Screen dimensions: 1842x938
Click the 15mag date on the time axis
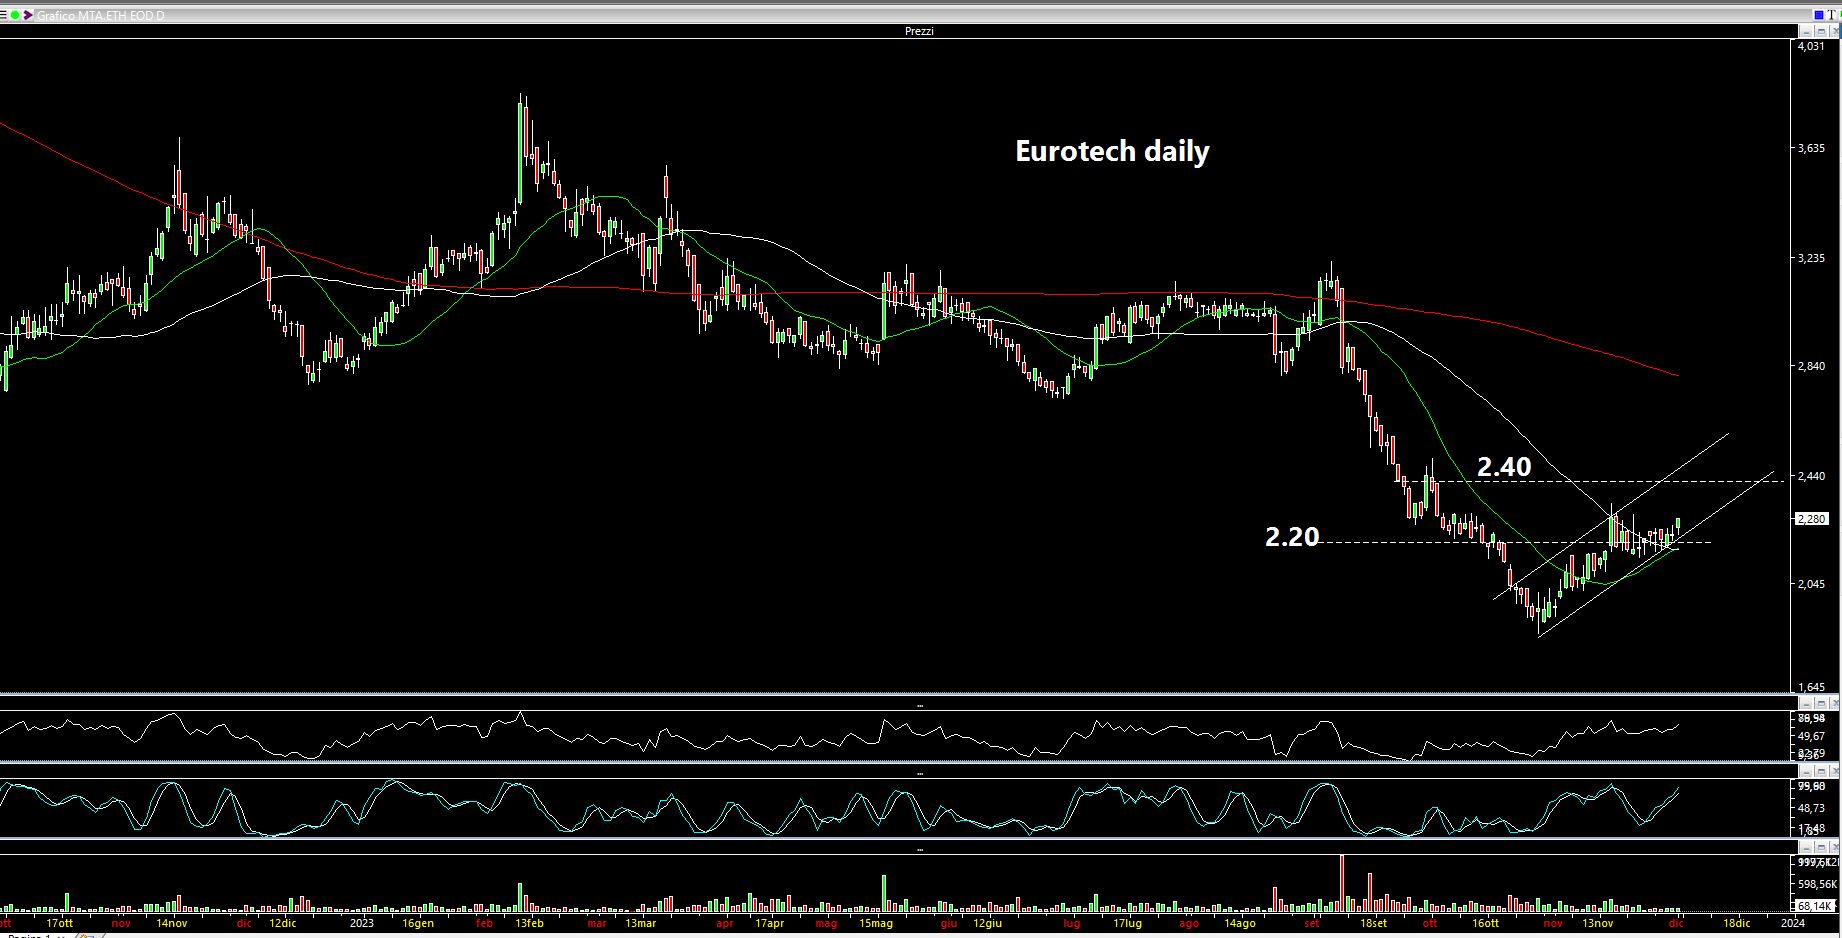click(x=876, y=923)
